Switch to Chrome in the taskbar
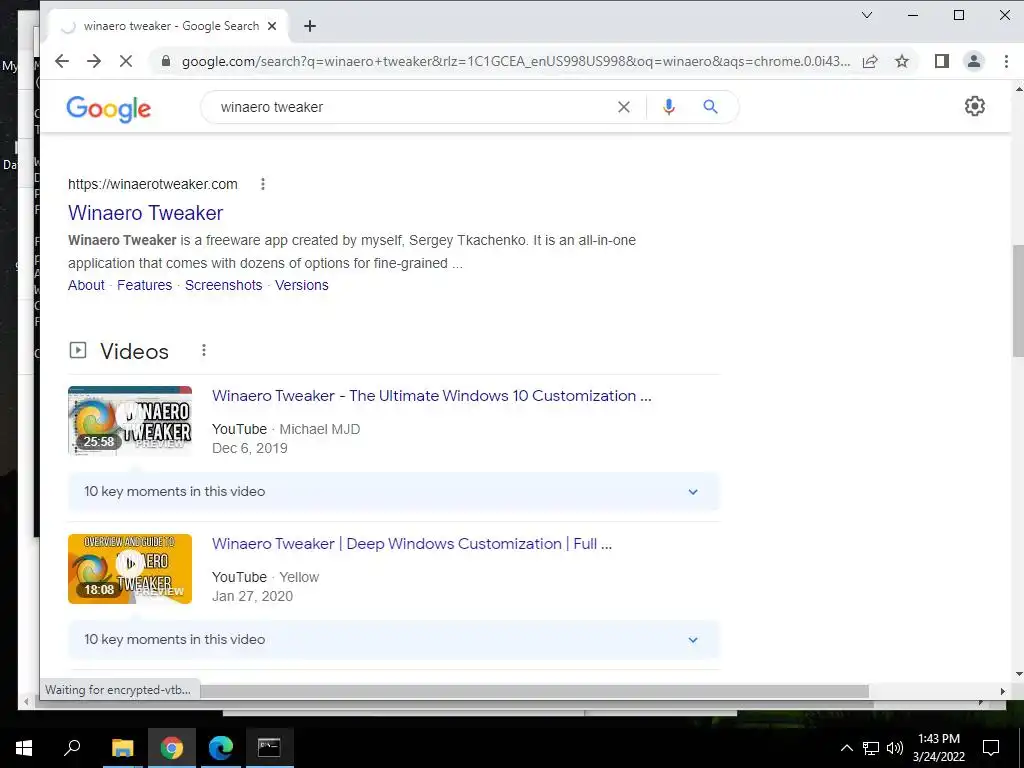This screenshot has width=1024, height=768. point(172,748)
